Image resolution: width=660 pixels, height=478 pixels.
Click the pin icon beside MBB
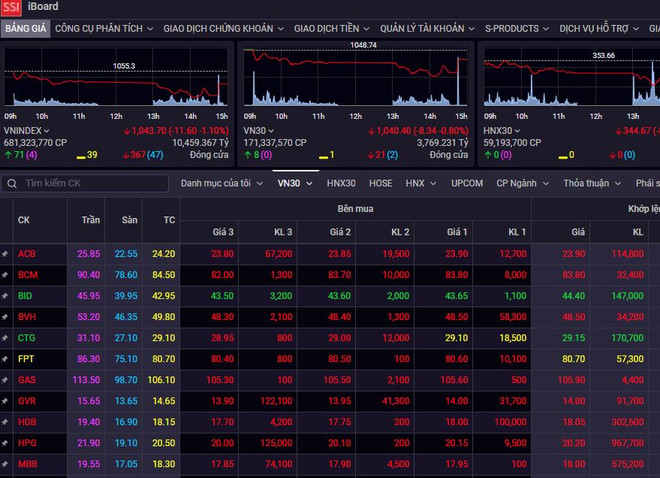tap(5, 464)
